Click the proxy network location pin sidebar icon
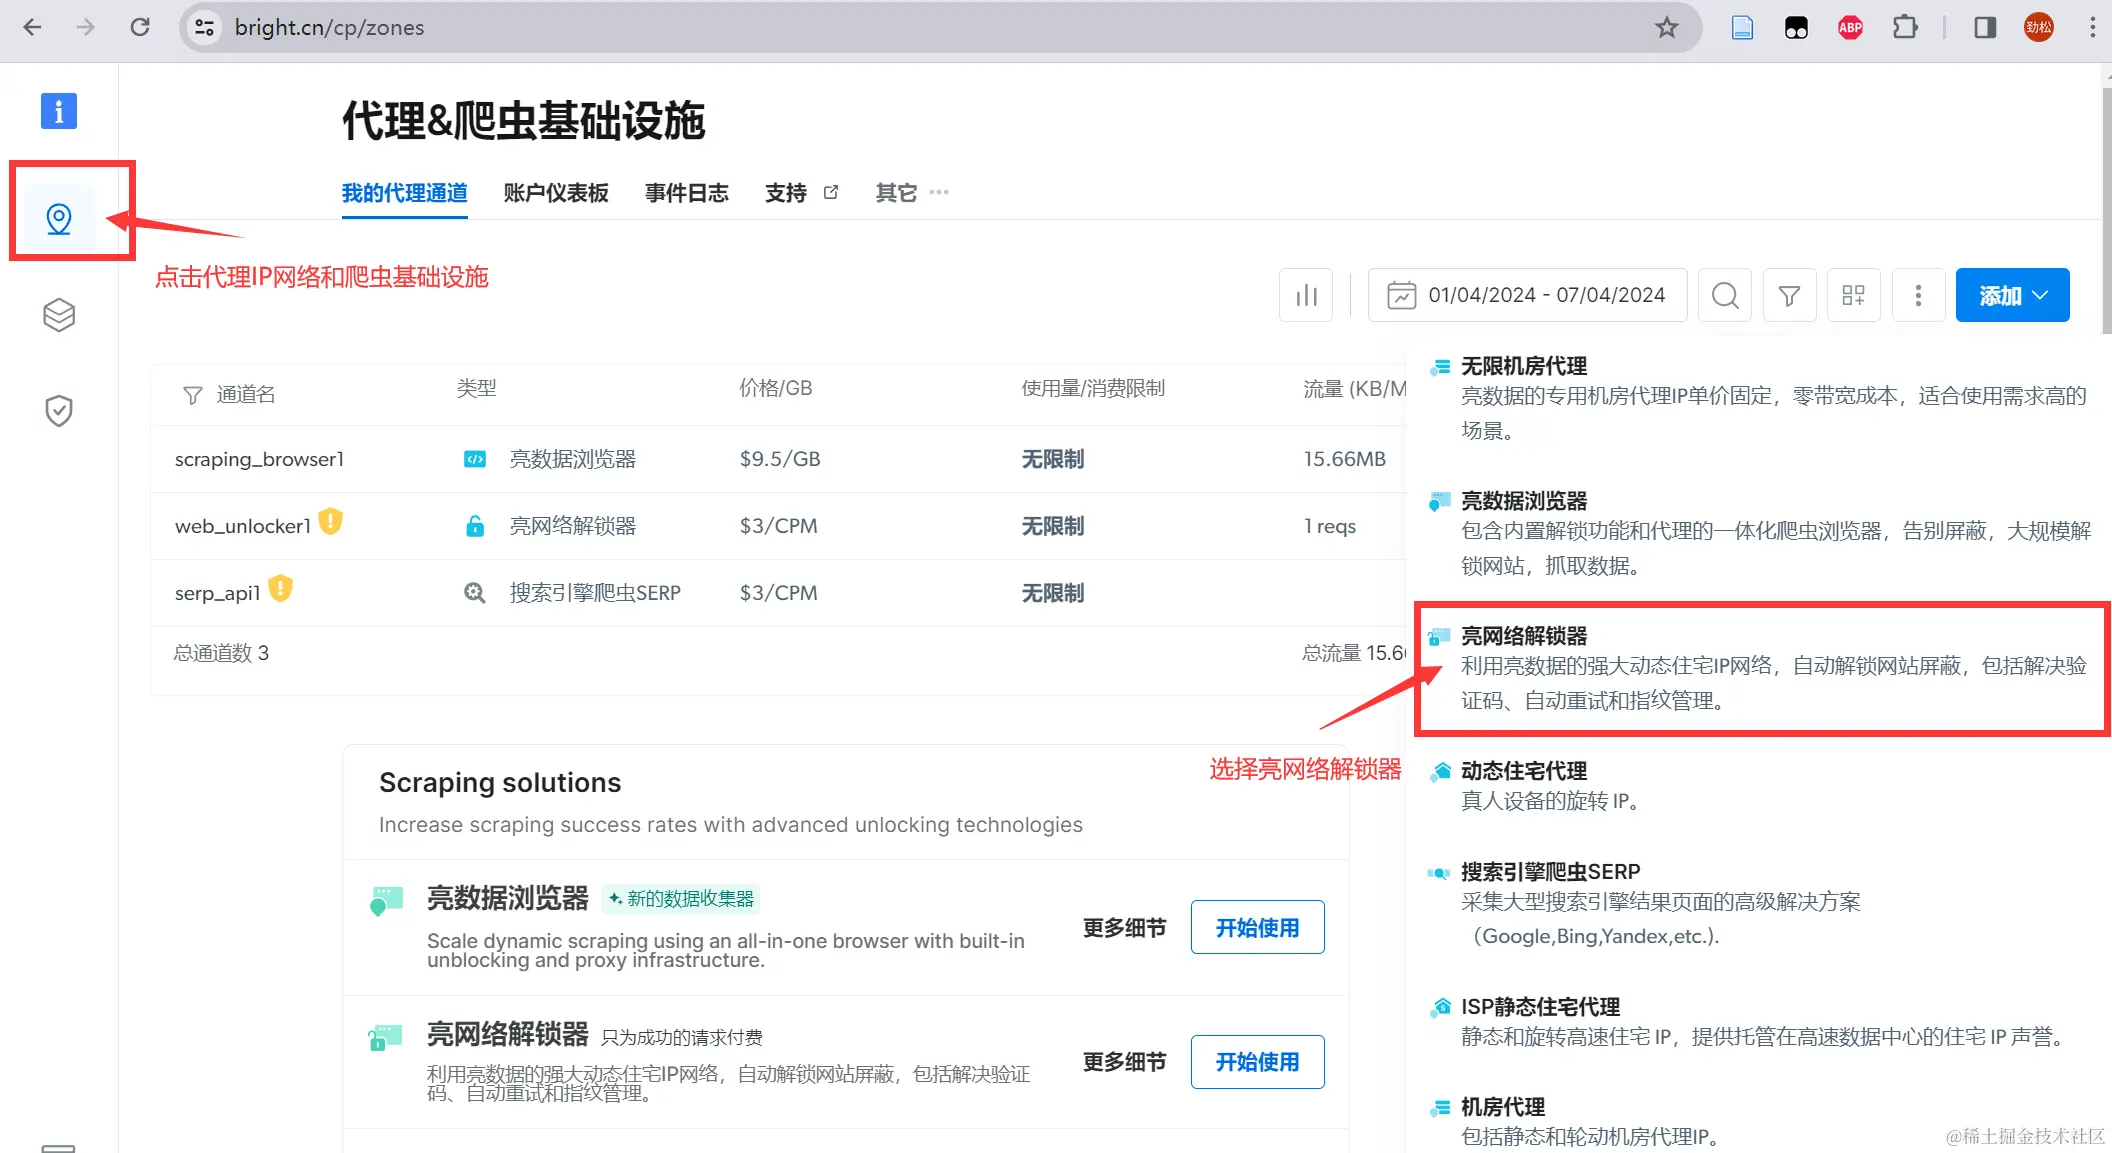The image size is (2112, 1153). click(59, 218)
